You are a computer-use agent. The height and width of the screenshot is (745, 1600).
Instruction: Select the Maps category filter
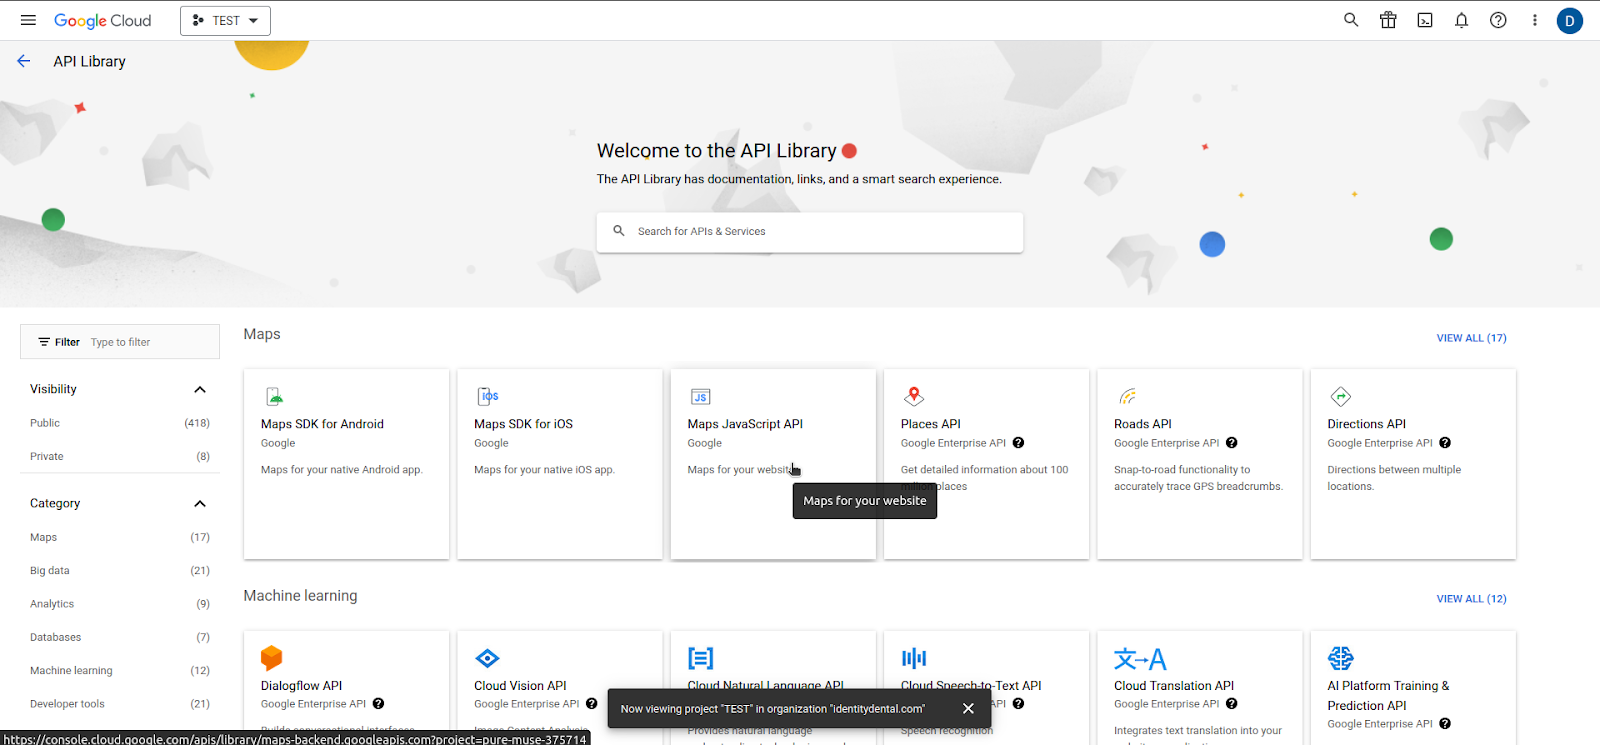coord(44,537)
